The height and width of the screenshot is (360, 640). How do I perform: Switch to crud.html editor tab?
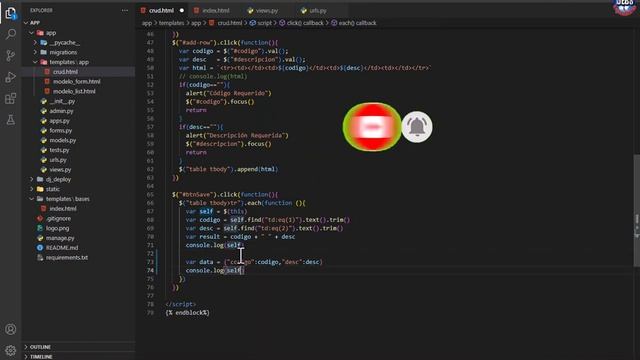[x=161, y=10]
